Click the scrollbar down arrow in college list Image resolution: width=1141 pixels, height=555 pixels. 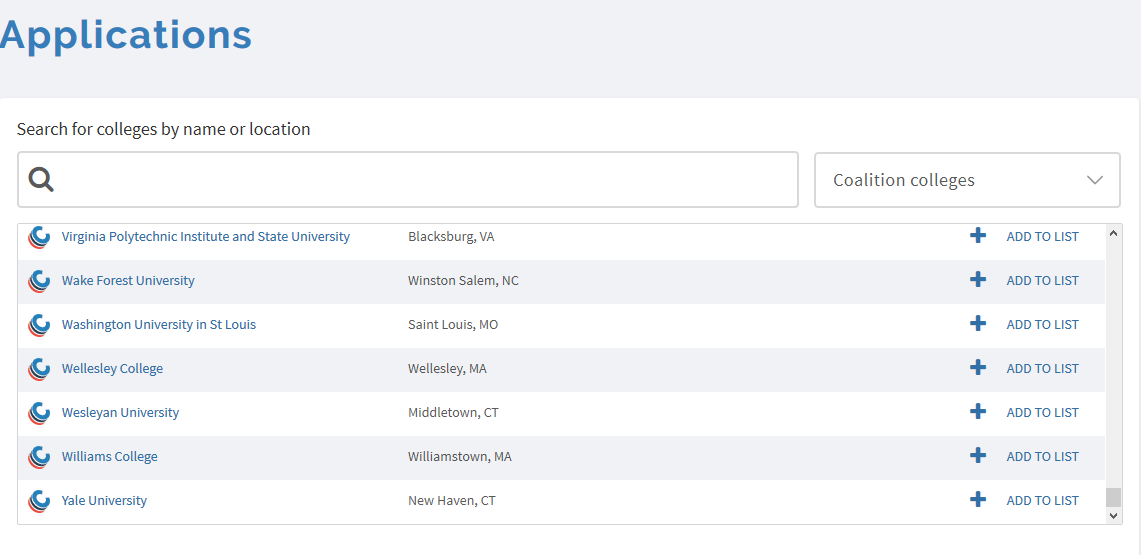(x=1113, y=515)
